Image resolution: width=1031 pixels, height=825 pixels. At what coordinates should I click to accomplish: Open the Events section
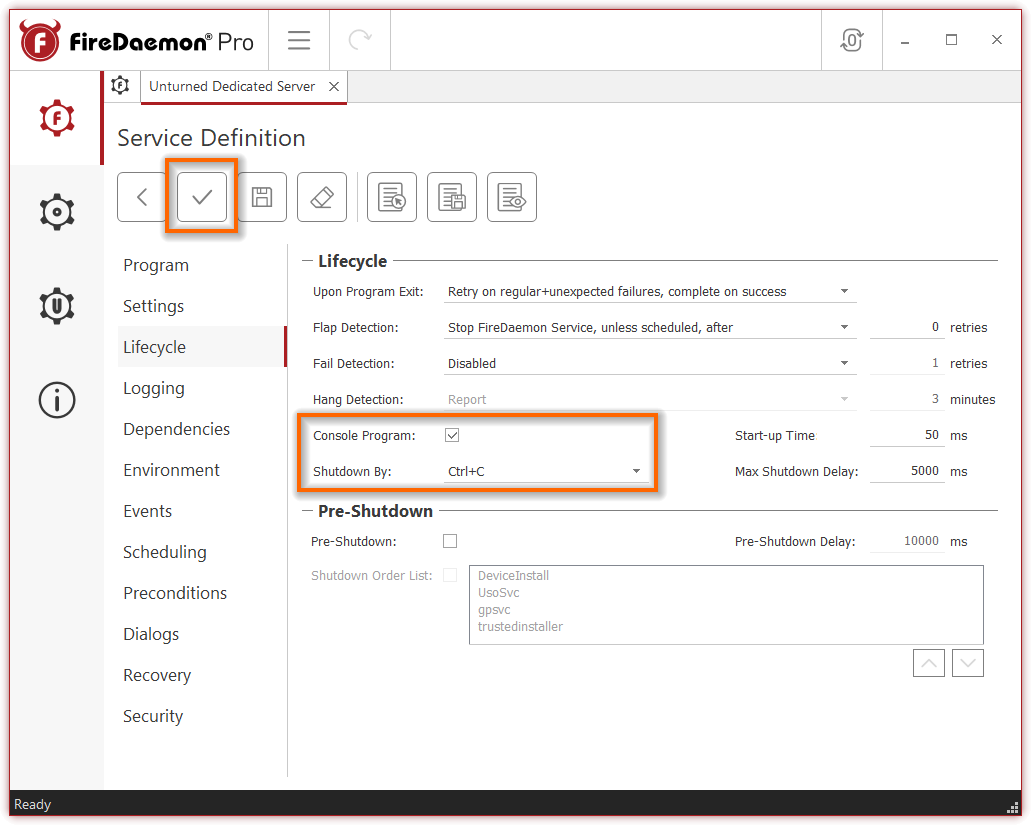click(x=202, y=511)
